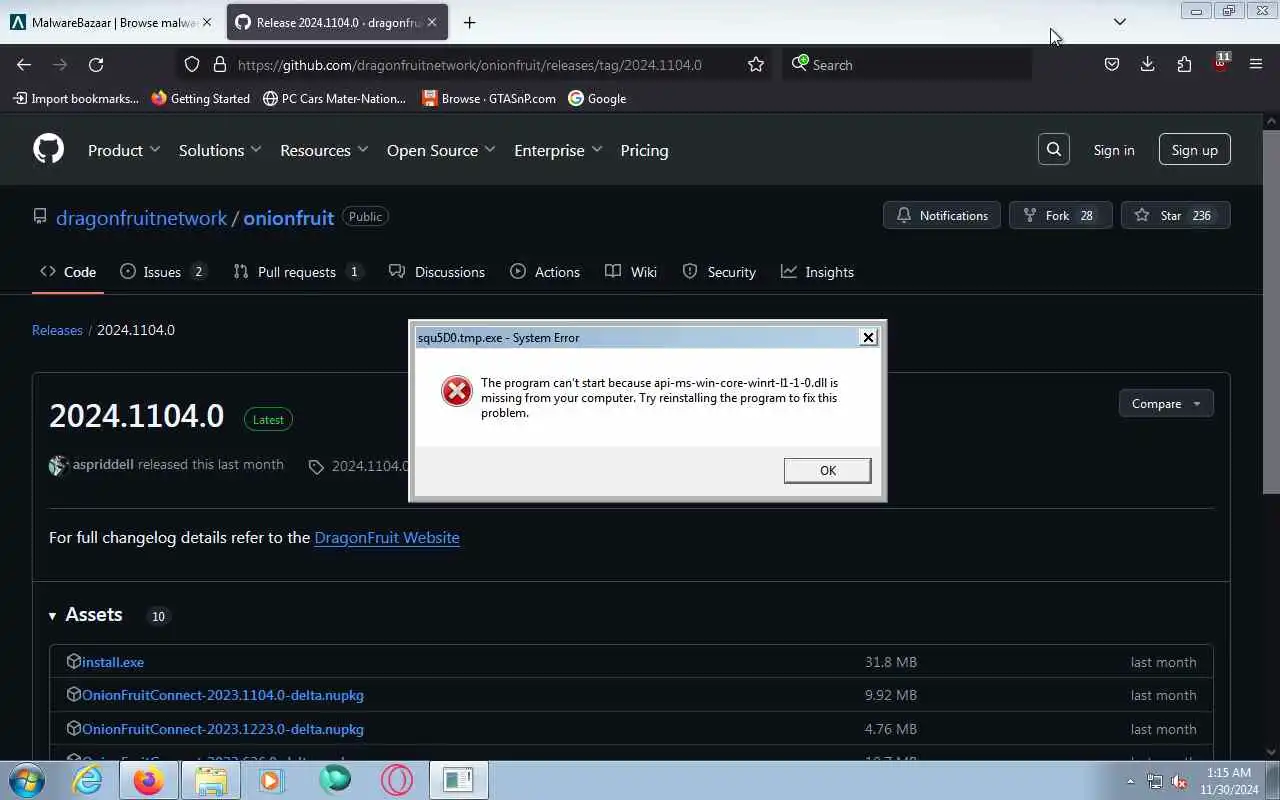Open the Windows Start button
The height and width of the screenshot is (800, 1280).
click(x=26, y=780)
